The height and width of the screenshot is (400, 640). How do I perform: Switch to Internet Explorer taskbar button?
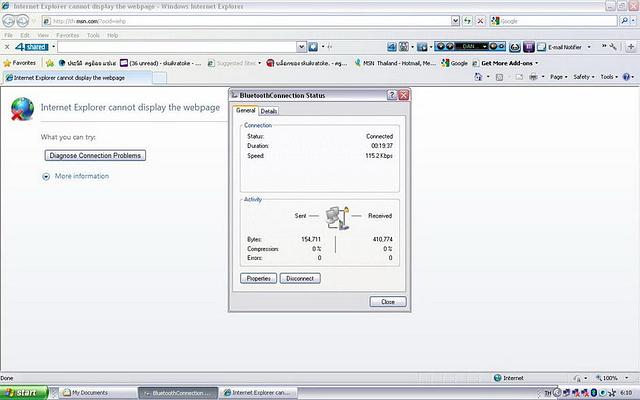[259, 393]
